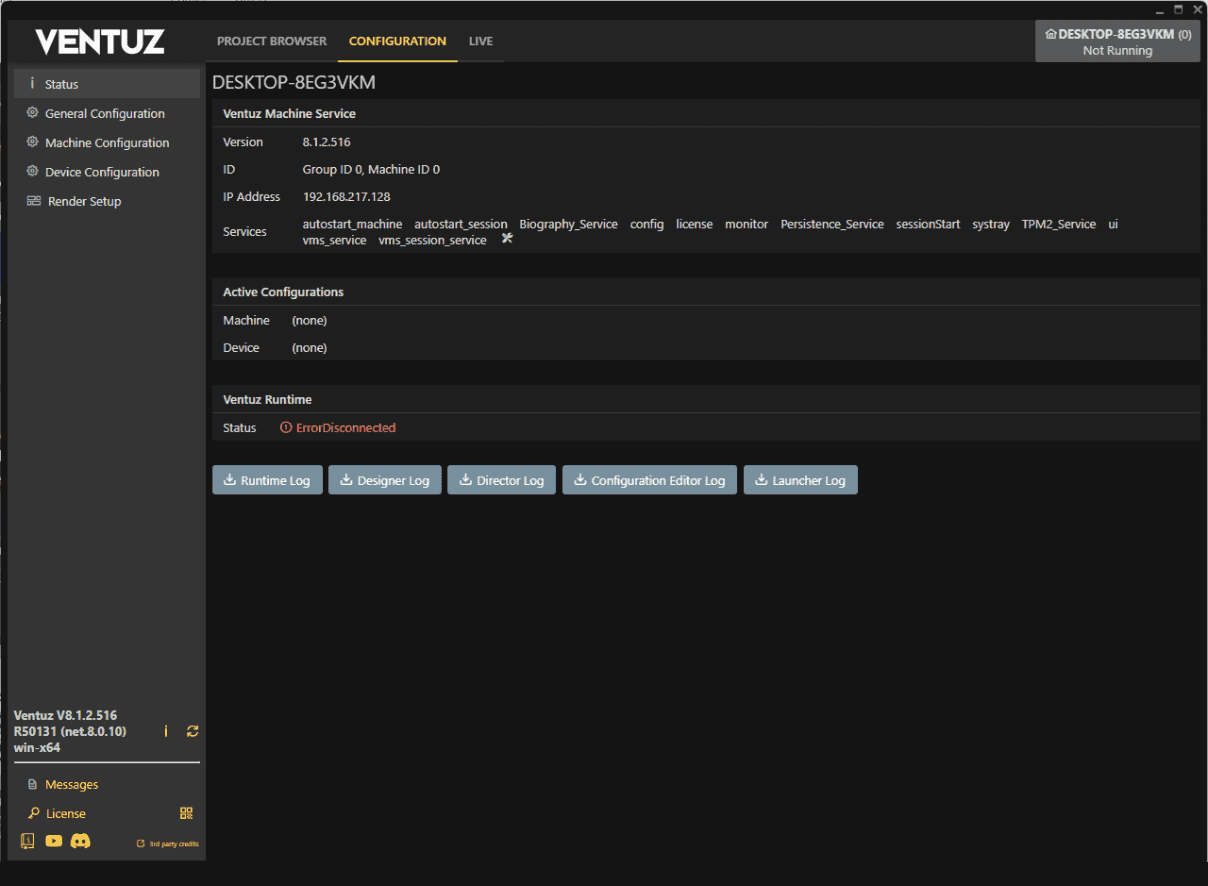Select Machine Configuration in the sidebar

pos(107,142)
